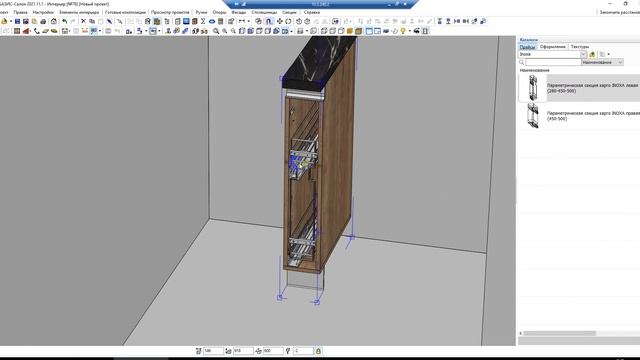Viewport: 640px width, 360px height.
Task: Delete selection with the X icon
Action: coord(83,21)
